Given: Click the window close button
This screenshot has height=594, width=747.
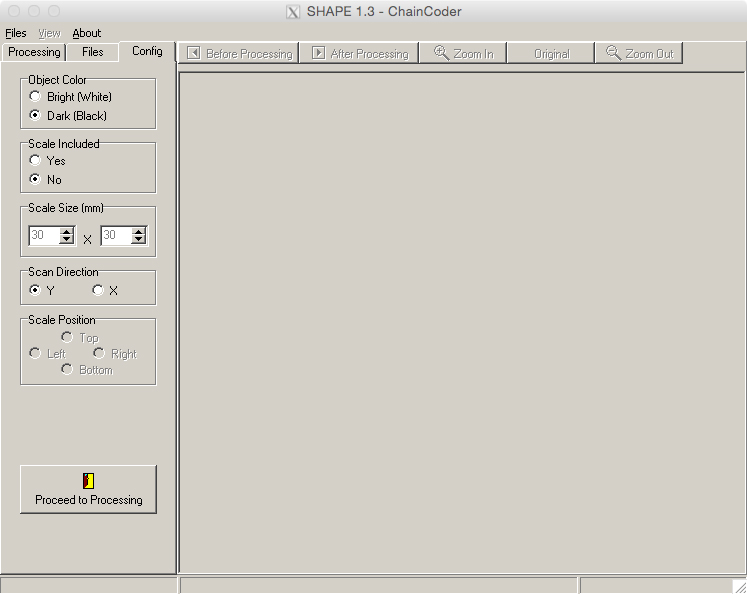Looking at the screenshot, I should click(14, 10).
